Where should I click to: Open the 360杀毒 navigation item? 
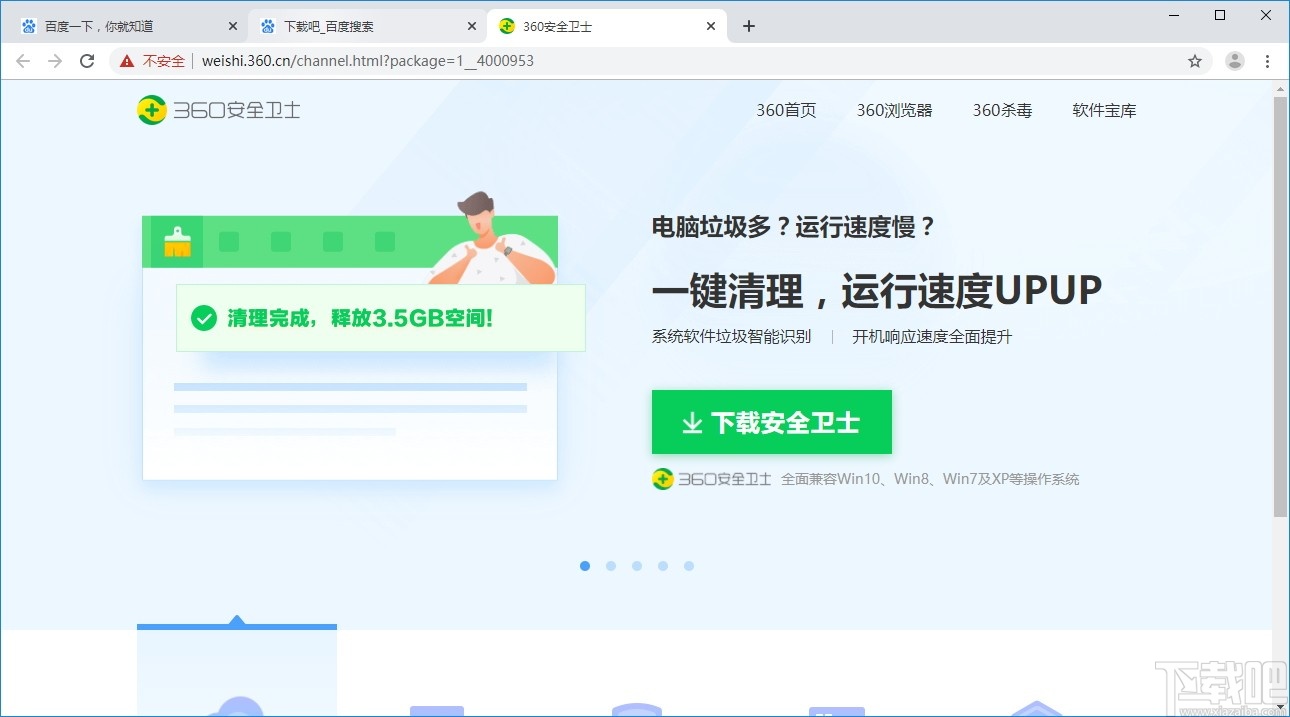point(1002,111)
